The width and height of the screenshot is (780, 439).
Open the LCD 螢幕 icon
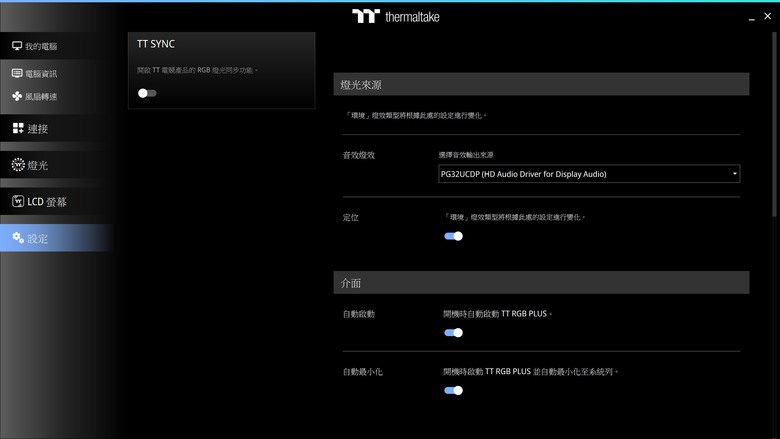18,201
